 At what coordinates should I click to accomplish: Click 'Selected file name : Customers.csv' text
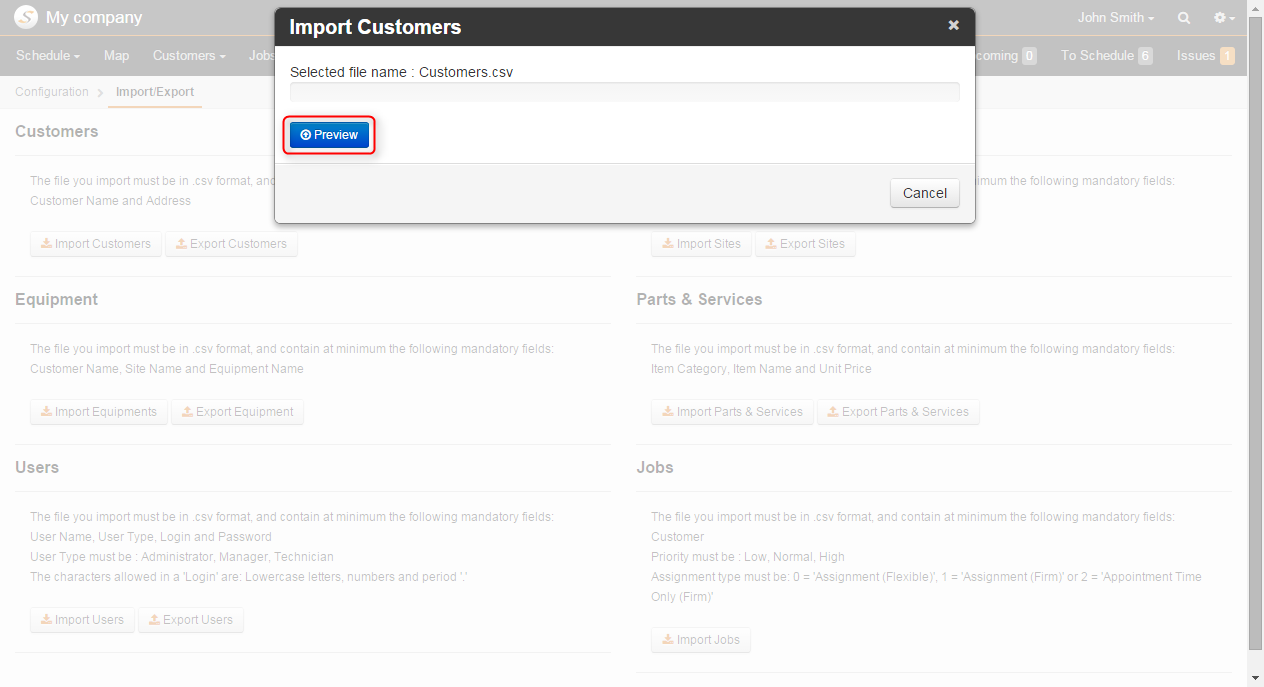pos(401,72)
